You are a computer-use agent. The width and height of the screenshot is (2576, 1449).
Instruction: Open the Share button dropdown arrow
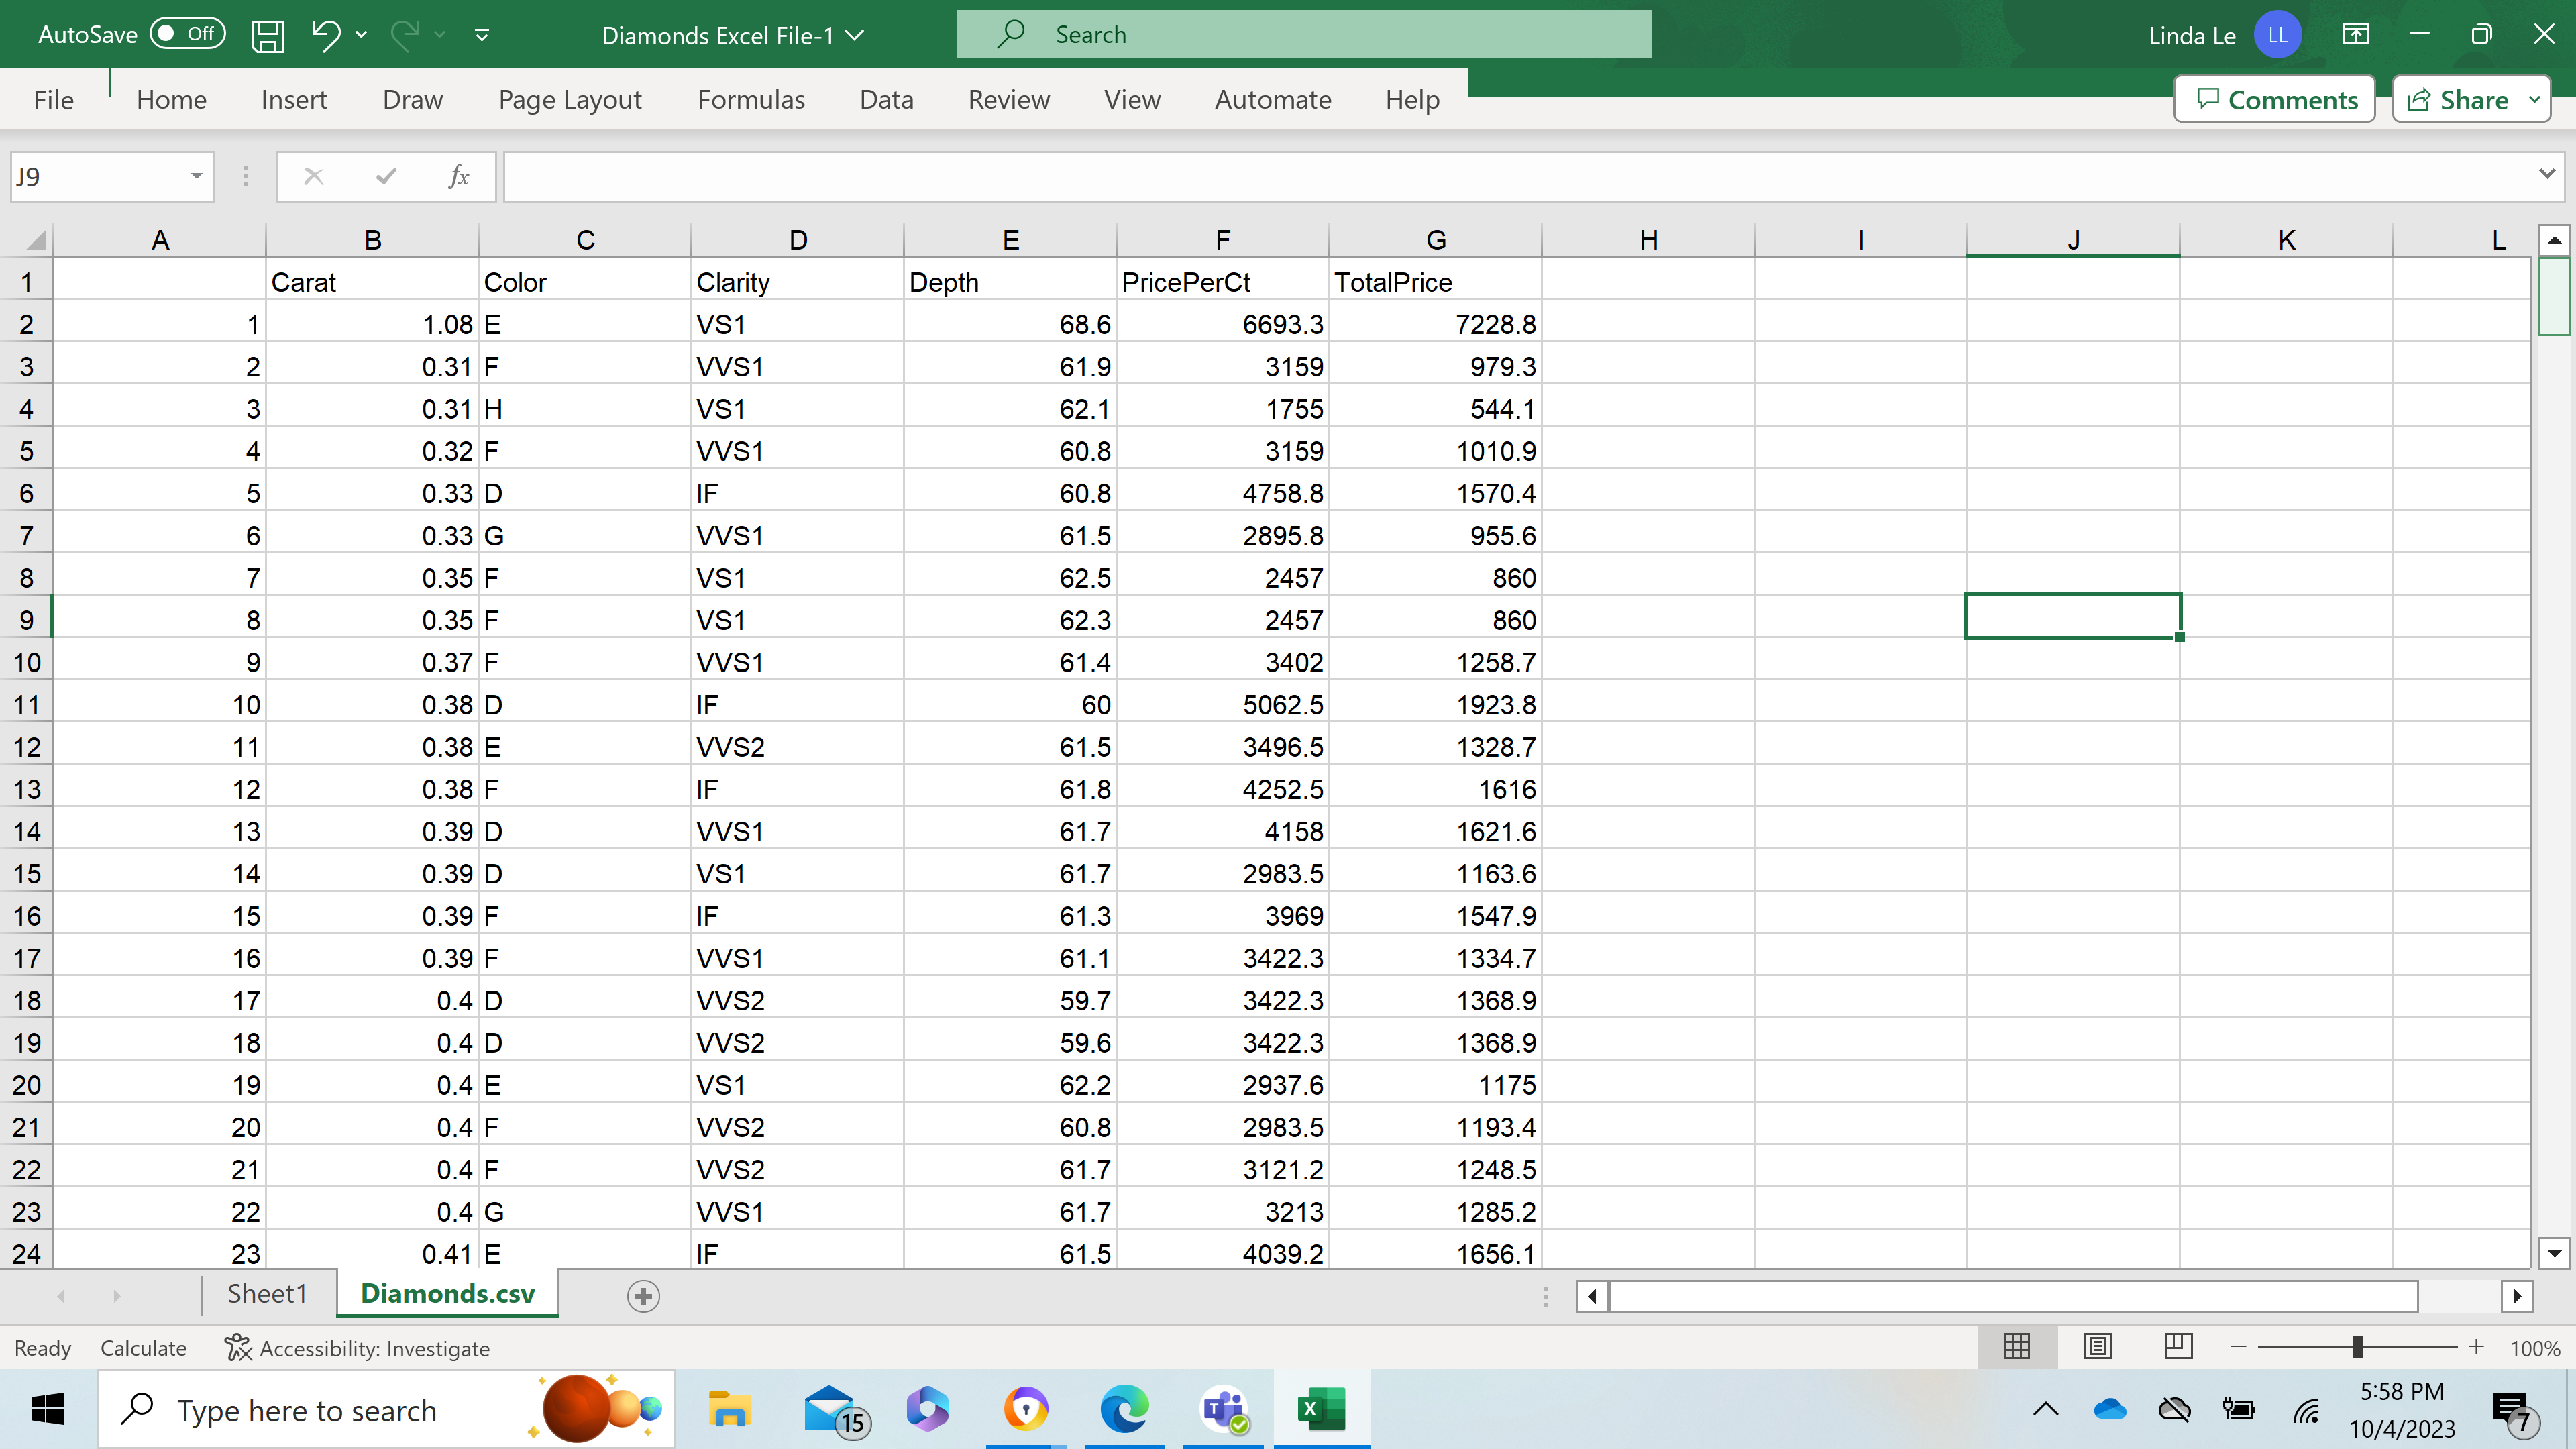click(x=2534, y=100)
